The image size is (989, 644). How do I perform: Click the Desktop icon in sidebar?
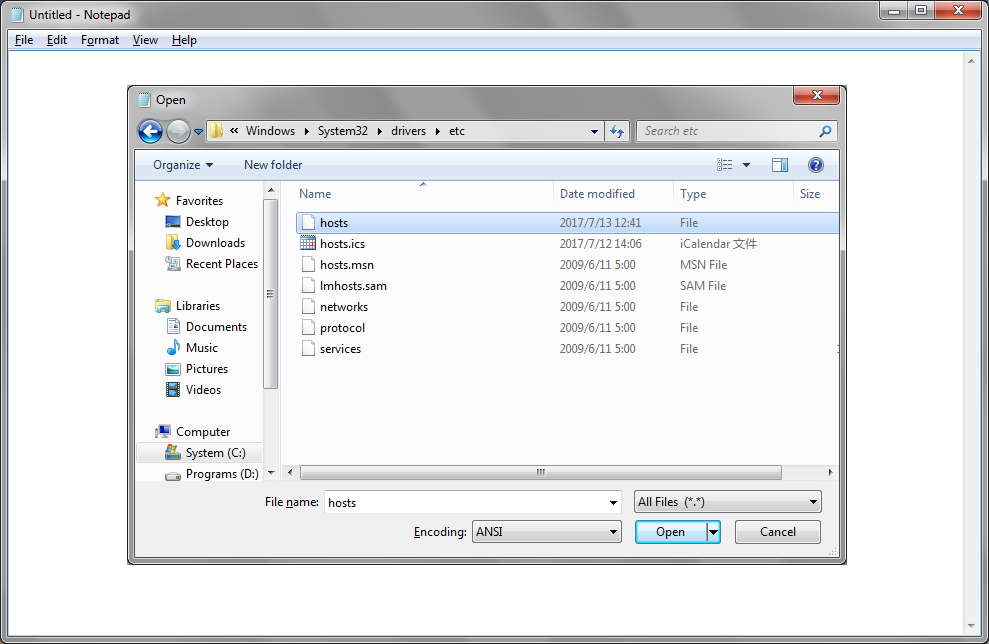click(173, 221)
